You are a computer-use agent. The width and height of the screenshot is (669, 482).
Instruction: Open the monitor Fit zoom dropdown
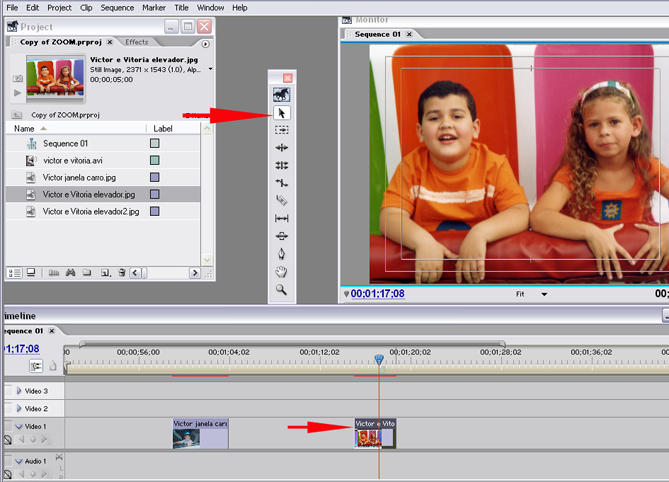pos(544,294)
